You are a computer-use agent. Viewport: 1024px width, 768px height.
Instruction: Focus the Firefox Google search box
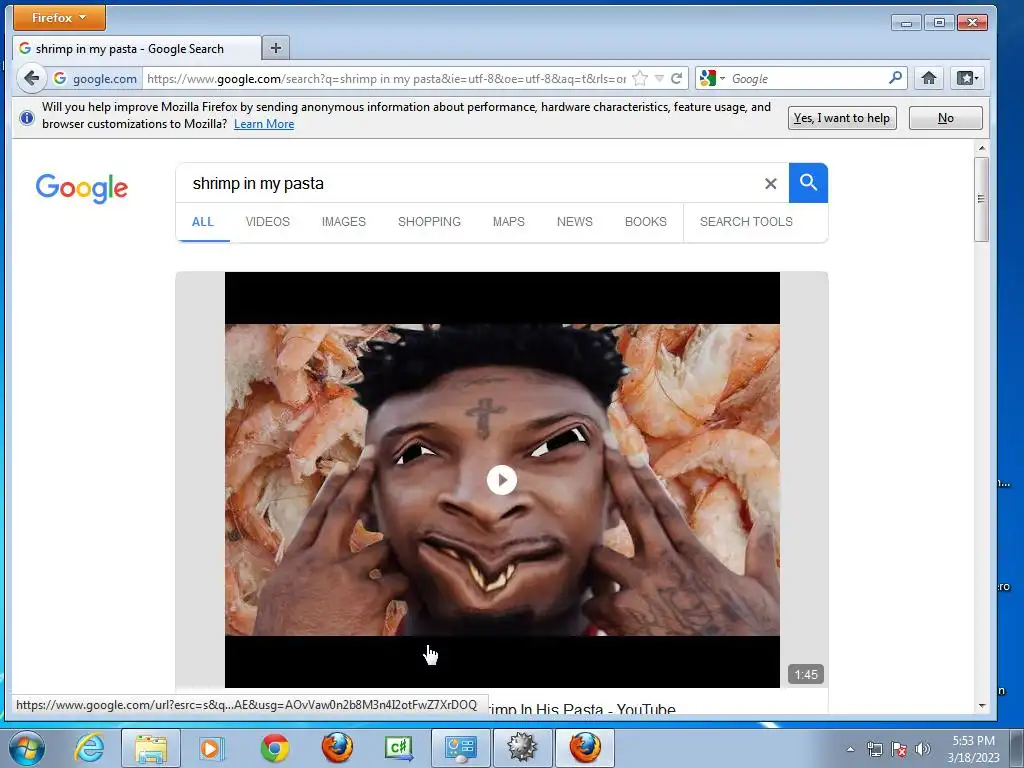pos(807,78)
